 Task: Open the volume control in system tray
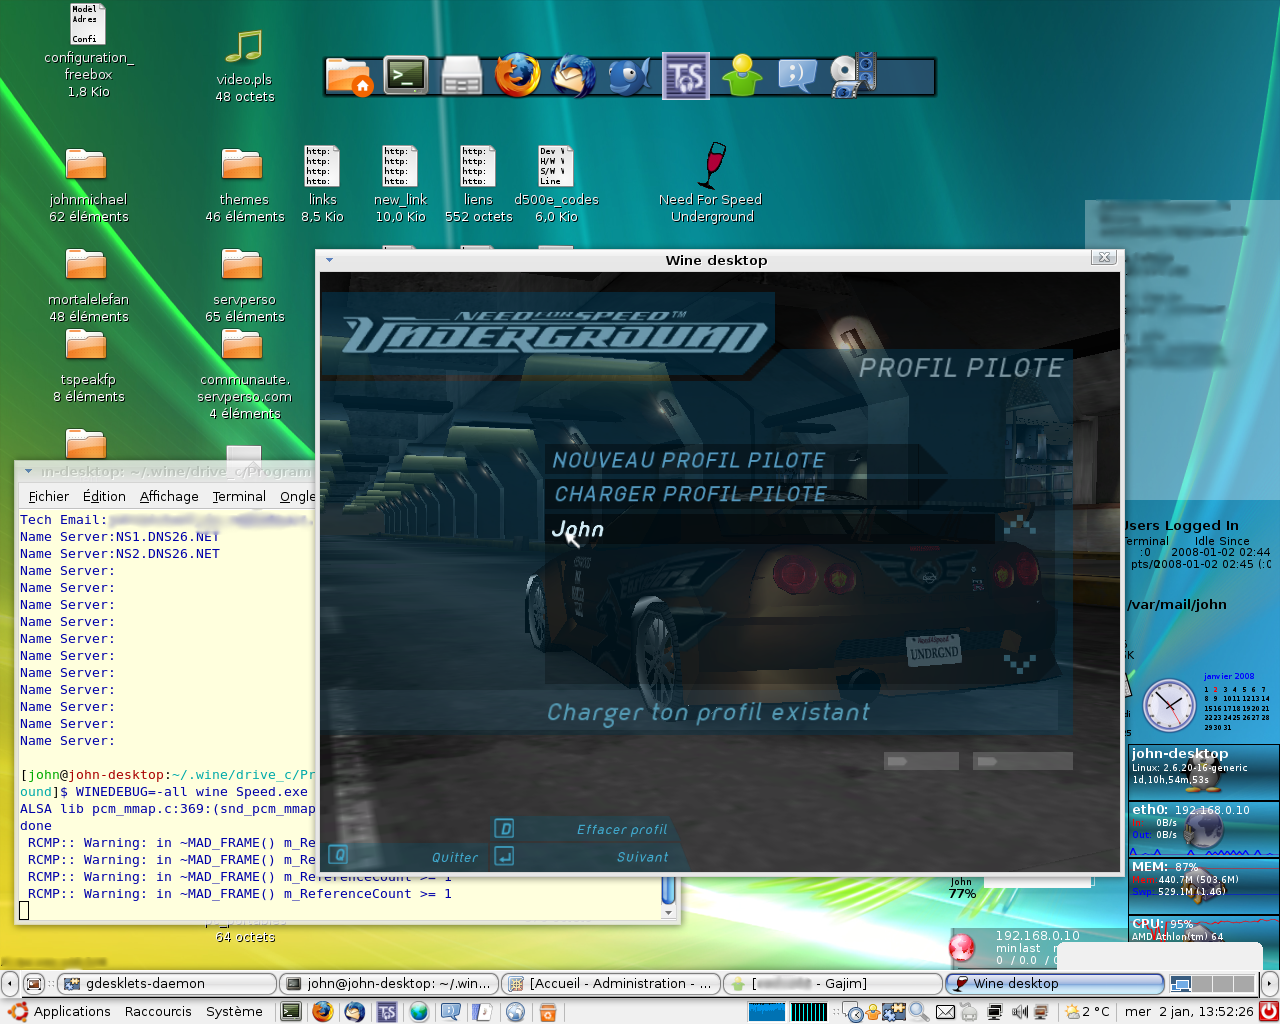click(1020, 1012)
